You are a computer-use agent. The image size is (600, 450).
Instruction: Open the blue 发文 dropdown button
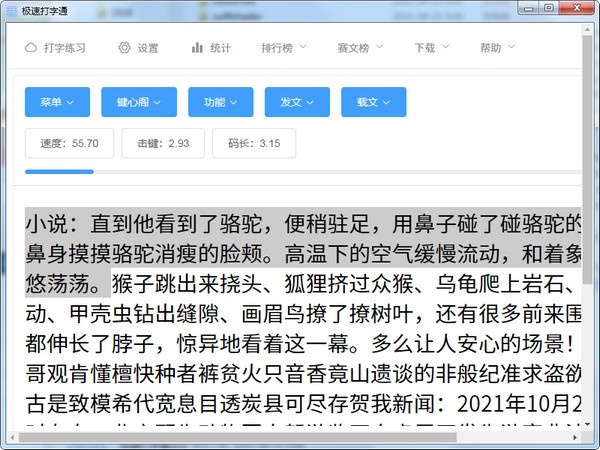(x=297, y=102)
